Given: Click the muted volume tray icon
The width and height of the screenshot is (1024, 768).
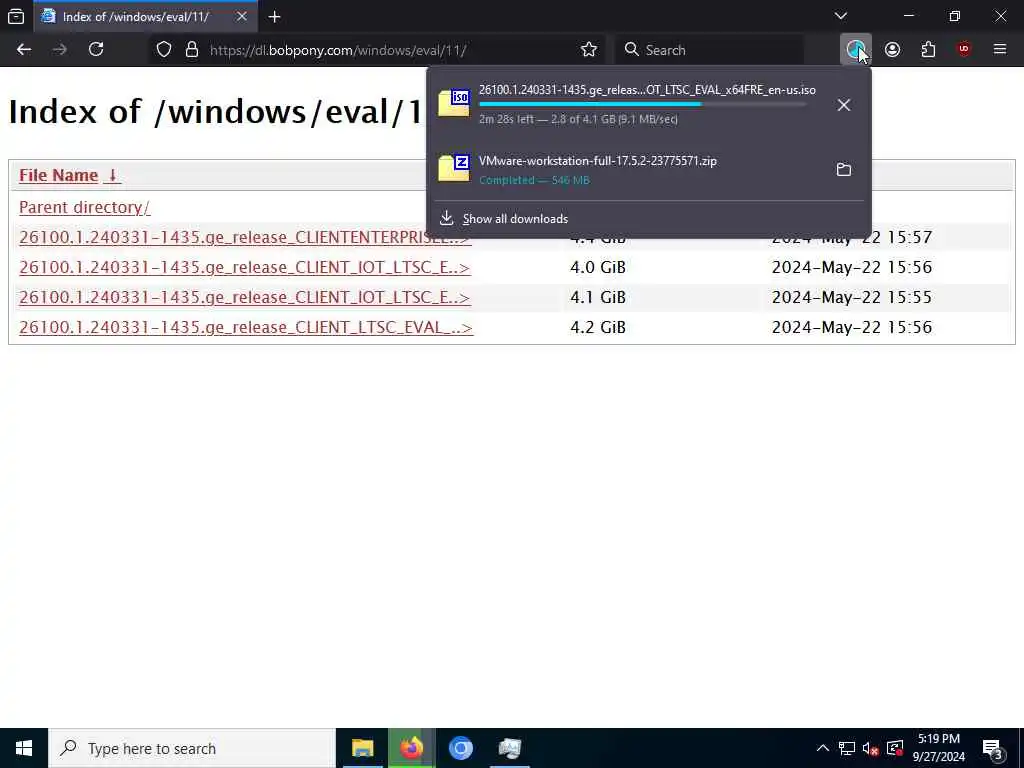Looking at the screenshot, I should 871,748.
